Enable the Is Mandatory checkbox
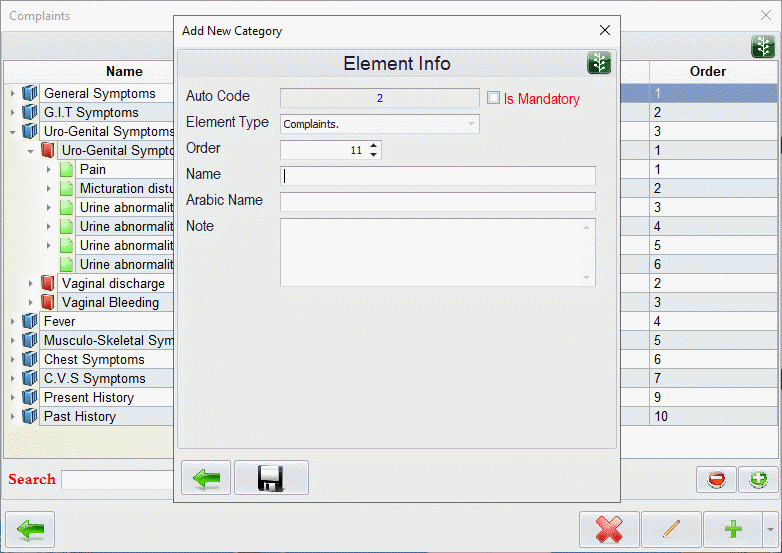This screenshot has height=553, width=782. click(493, 98)
